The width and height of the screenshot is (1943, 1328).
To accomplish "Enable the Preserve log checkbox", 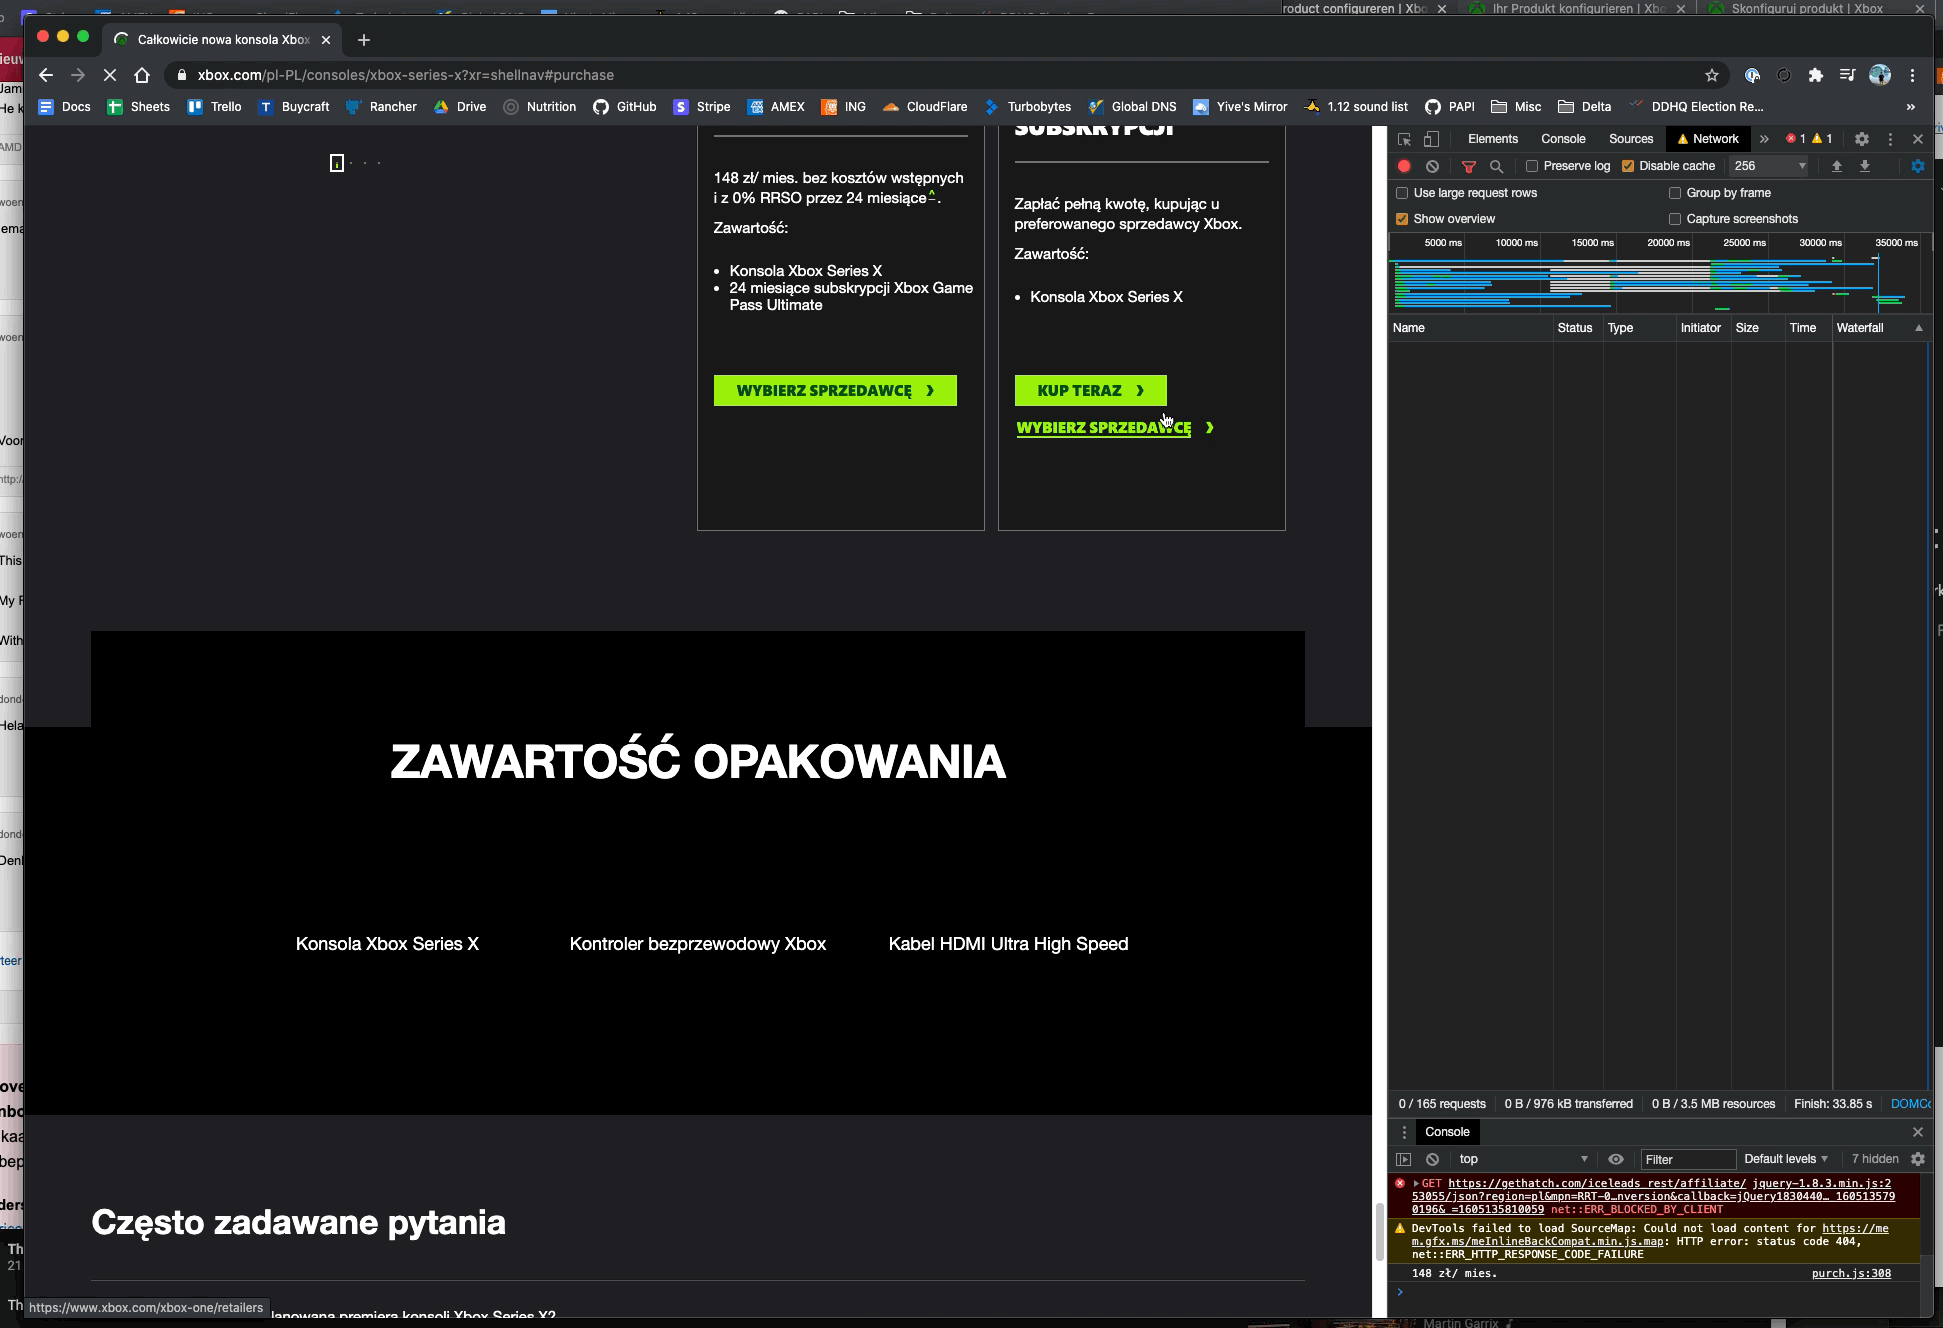I will [x=1531, y=166].
